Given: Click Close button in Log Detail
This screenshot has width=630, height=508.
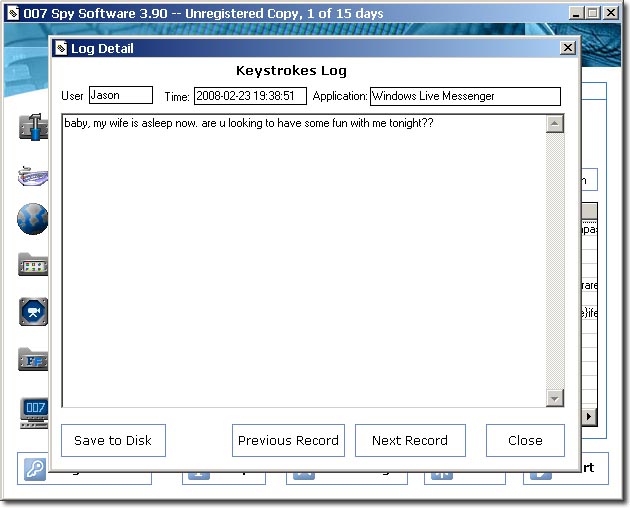Looking at the screenshot, I should tap(525, 440).
